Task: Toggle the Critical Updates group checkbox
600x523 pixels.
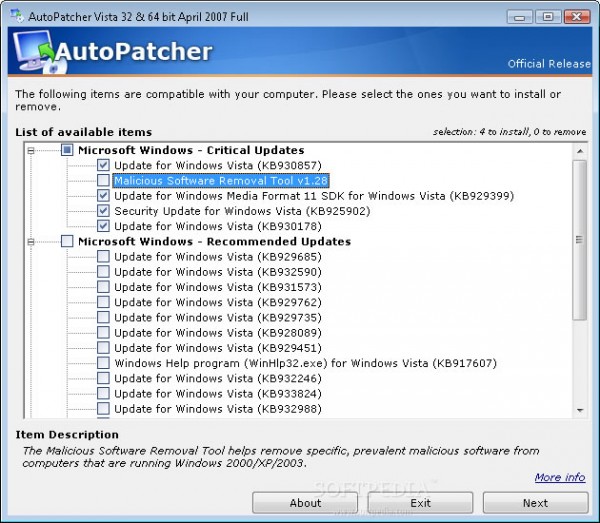Action: (x=67, y=150)
